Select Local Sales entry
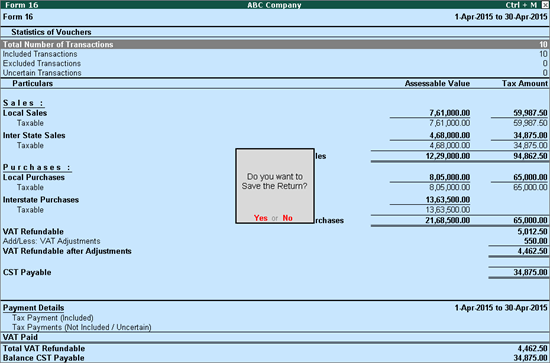 pyautogui.click(x=25, y=113)
